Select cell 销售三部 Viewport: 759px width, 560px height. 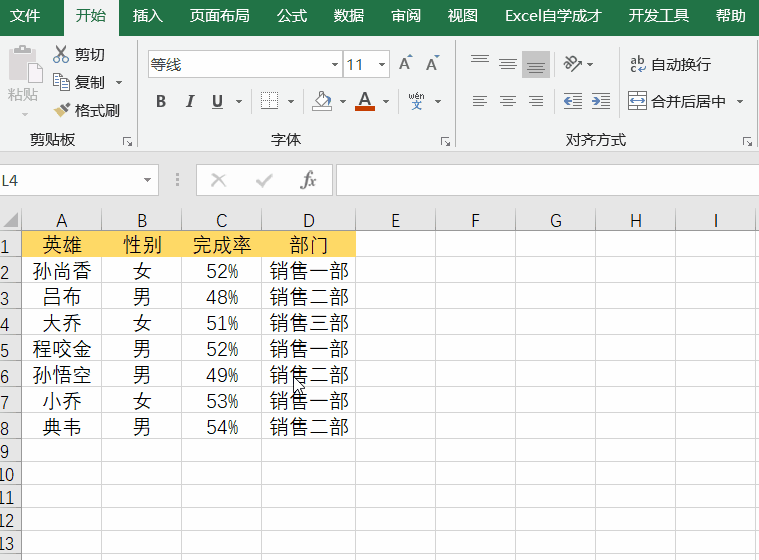[x=309, y=323]
